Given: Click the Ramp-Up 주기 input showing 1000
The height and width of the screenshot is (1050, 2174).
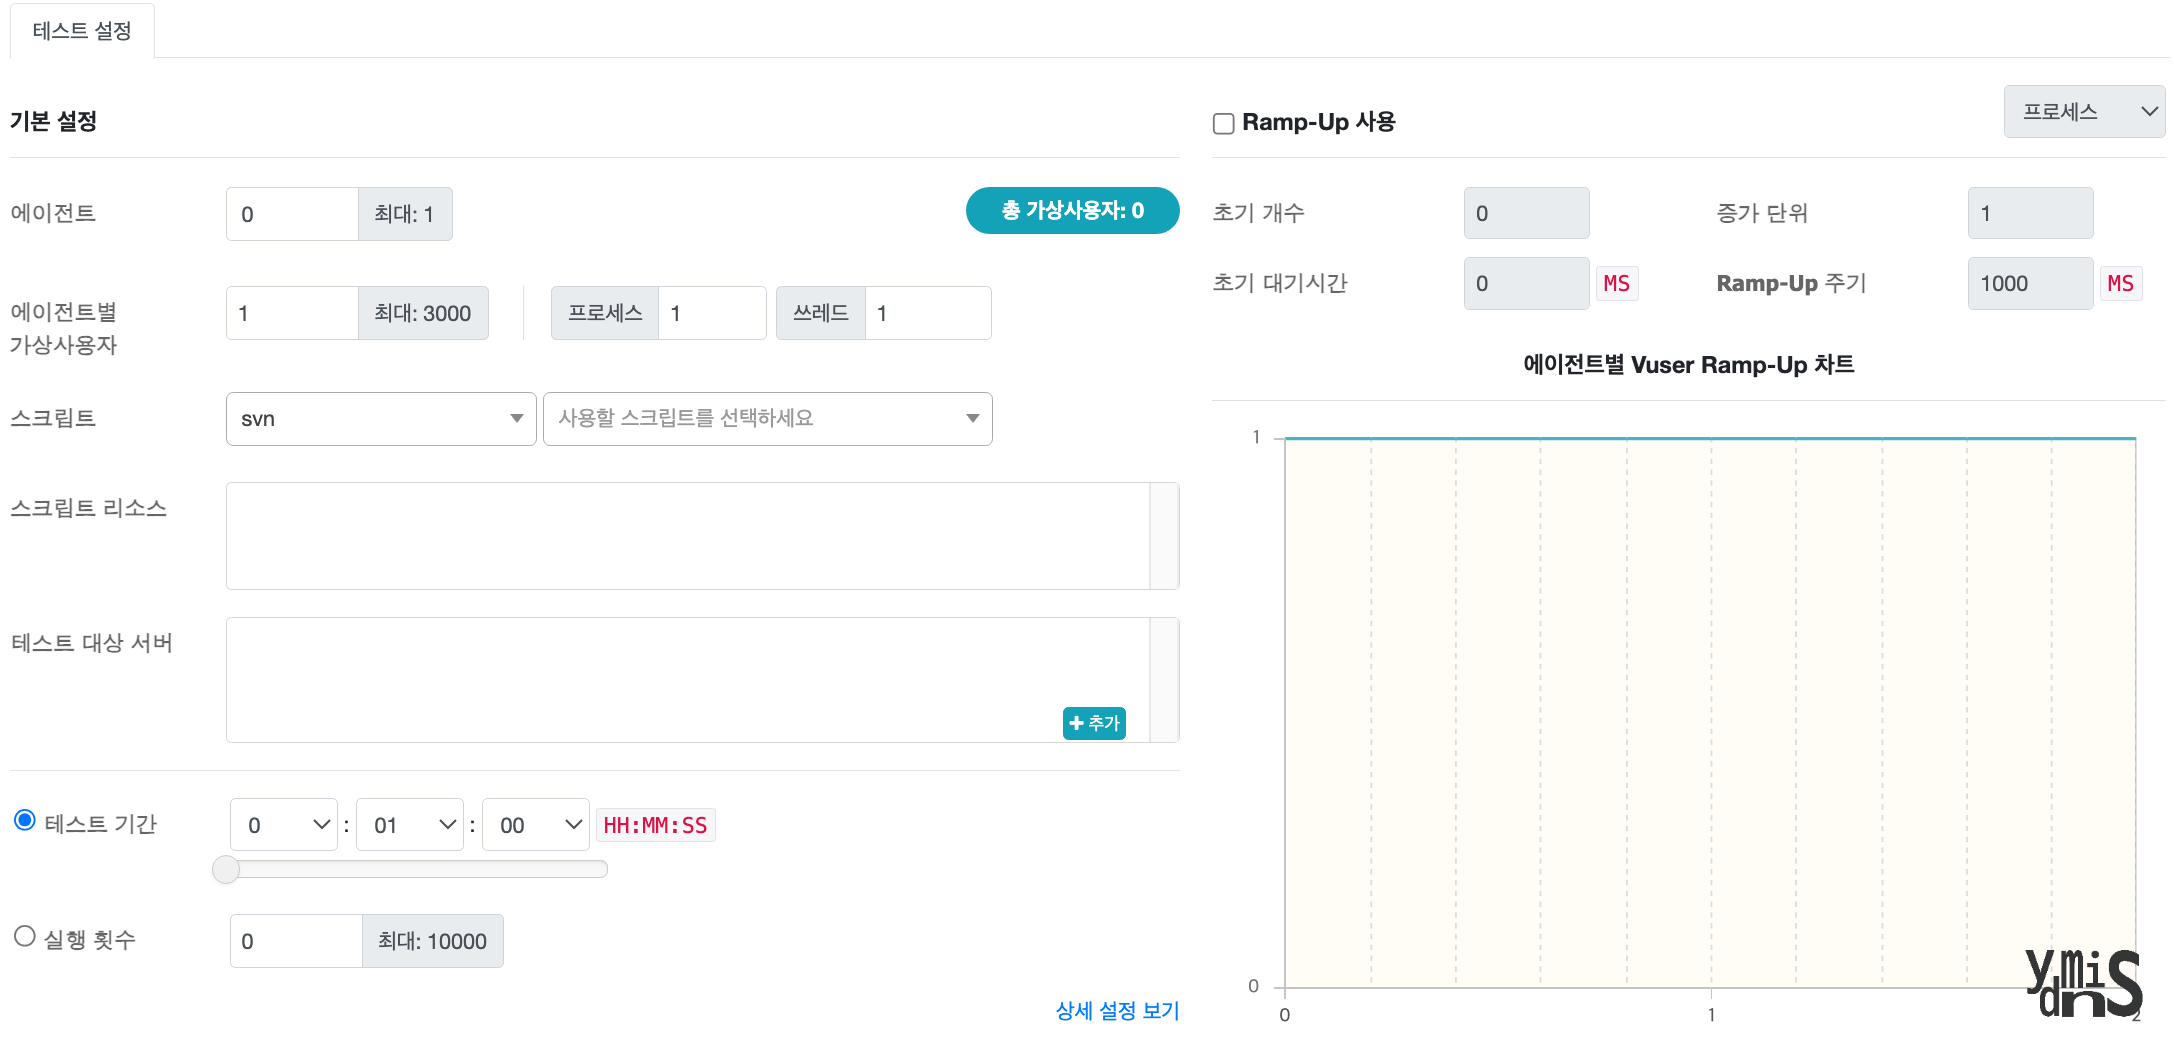Looking at the screenshot, I should (2030, 283).
